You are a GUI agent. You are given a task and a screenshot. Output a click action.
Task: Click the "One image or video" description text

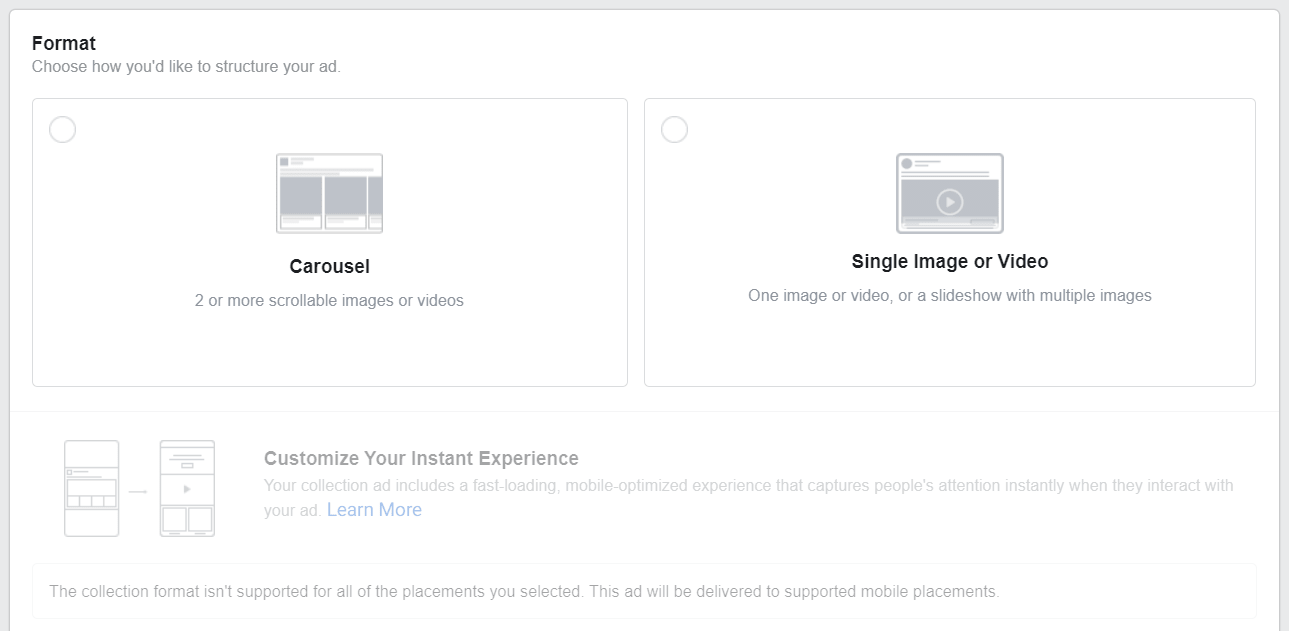pyautogui.click(x=949, y=295)
